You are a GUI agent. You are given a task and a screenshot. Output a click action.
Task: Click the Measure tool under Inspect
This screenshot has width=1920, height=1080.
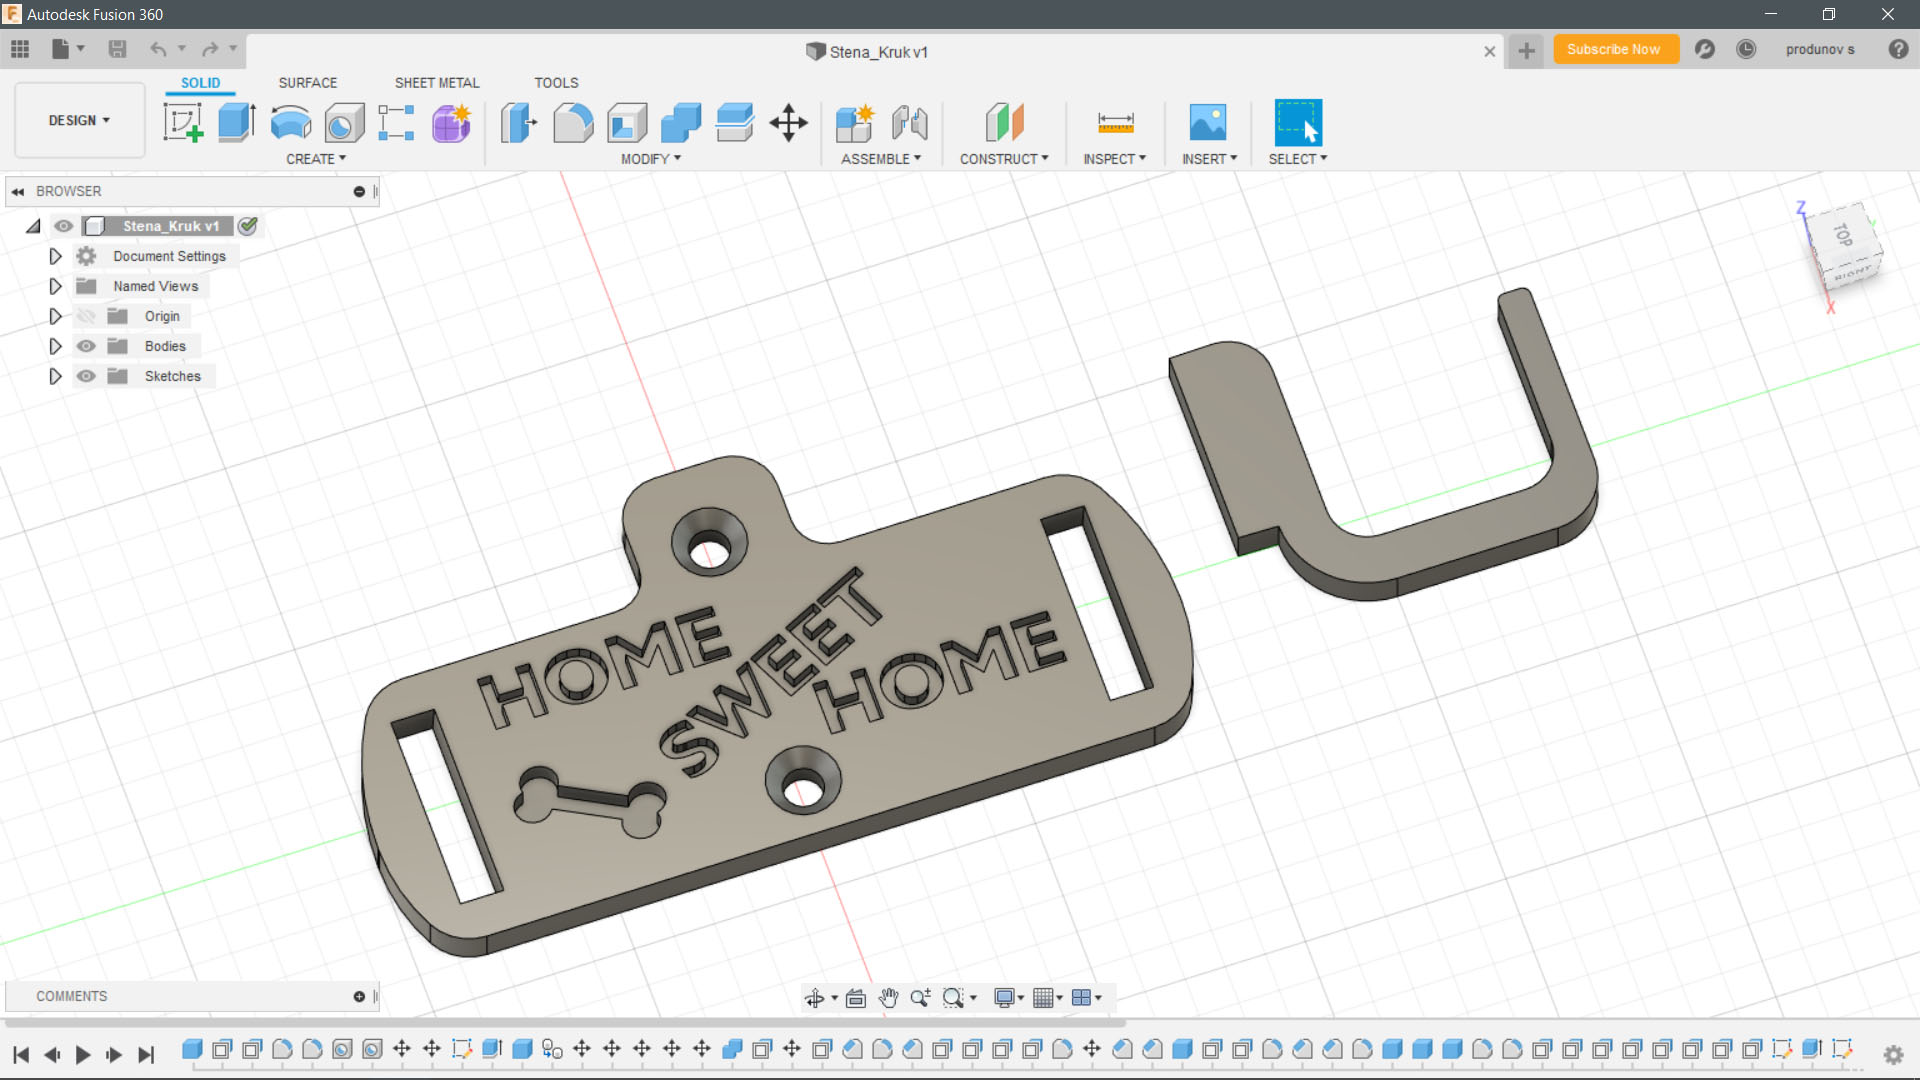coord(1115,123)
